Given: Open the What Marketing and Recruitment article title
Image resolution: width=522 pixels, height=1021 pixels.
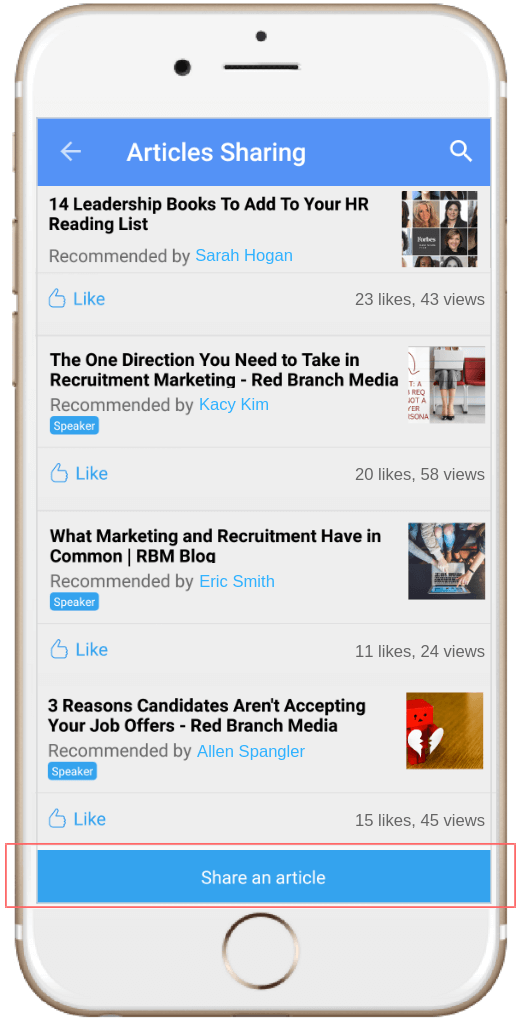Looking at the screenshot, I should click(x=215, y=546).
